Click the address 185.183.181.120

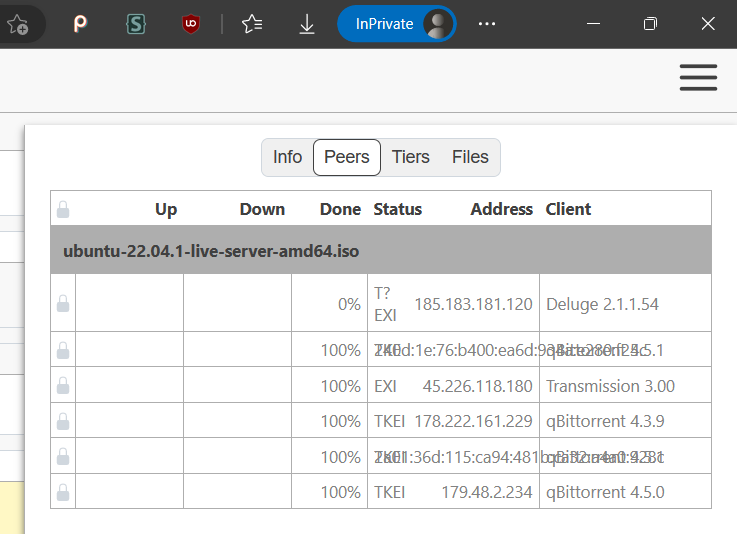pos(473,304)
